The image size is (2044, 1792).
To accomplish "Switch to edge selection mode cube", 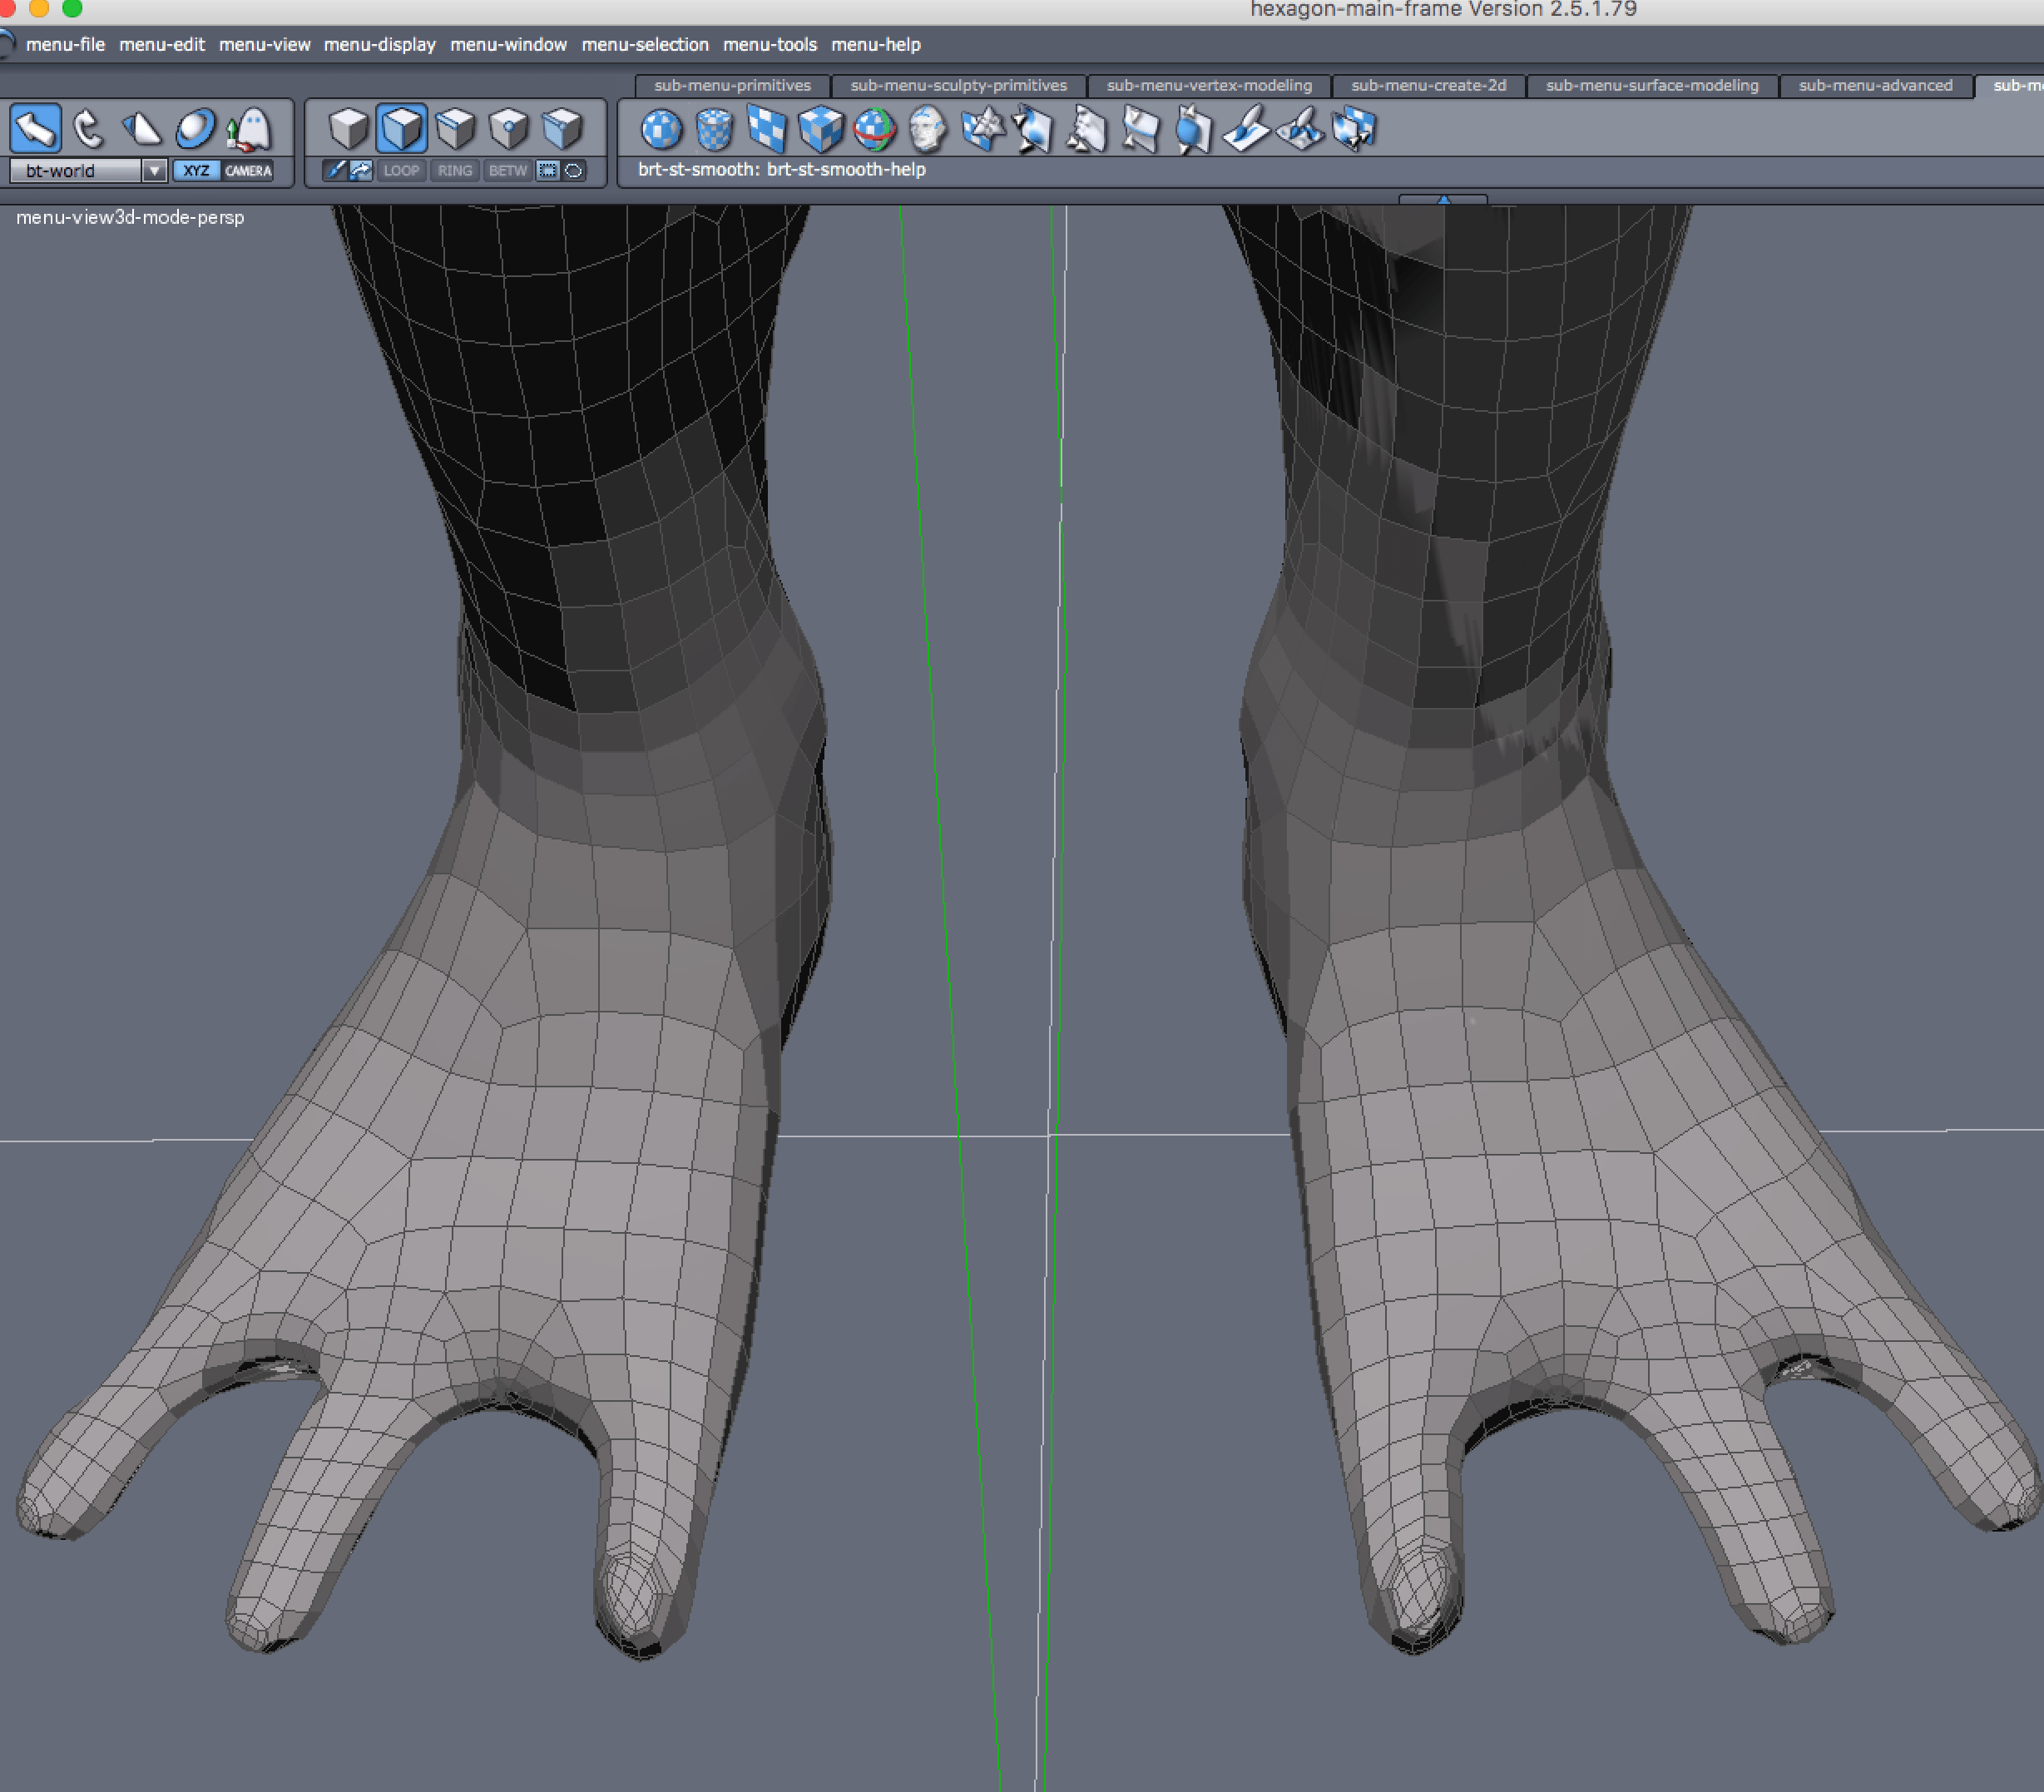I will pyautogui.click(x=456, y=129).
